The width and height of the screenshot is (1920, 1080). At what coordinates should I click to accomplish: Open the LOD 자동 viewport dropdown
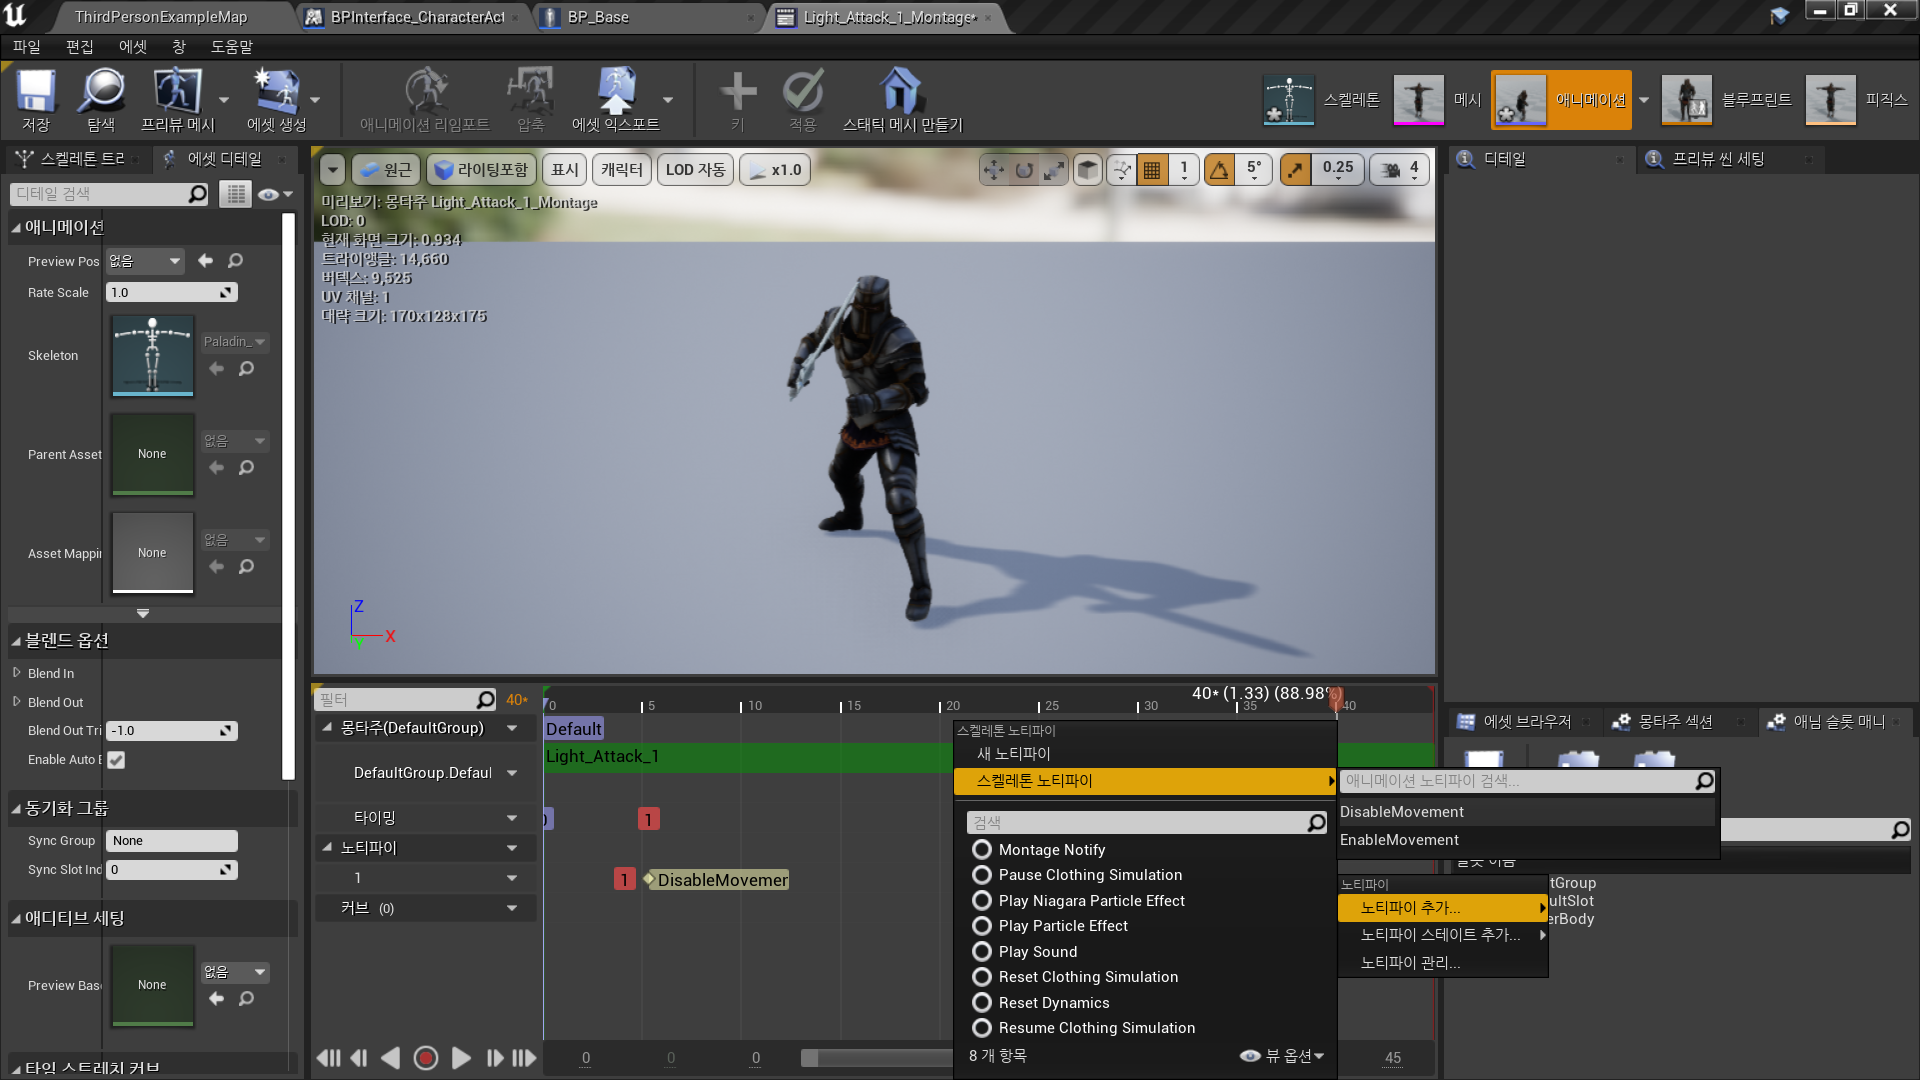tap(695, 170)
